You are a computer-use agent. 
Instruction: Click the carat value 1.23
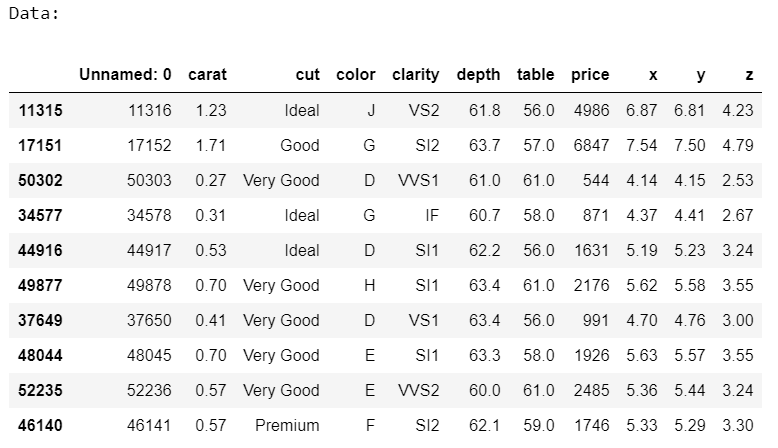coord(211,110)
